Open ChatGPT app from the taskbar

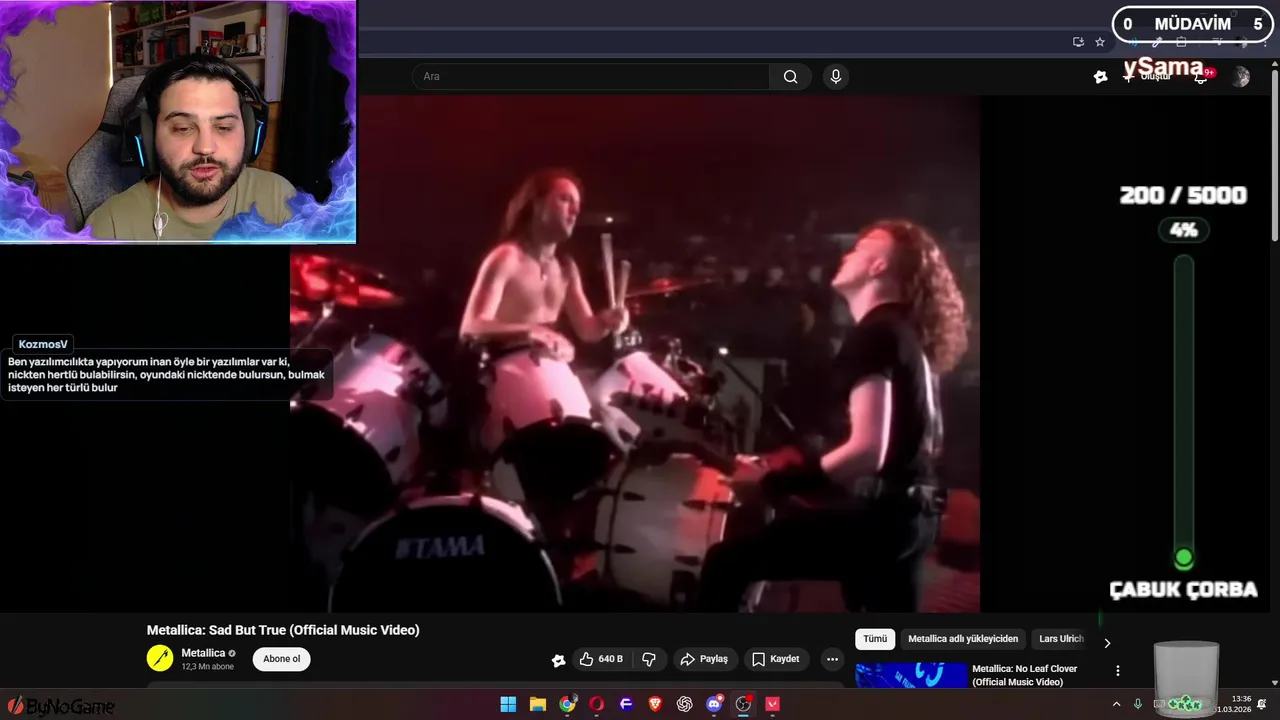coord(685,704)
